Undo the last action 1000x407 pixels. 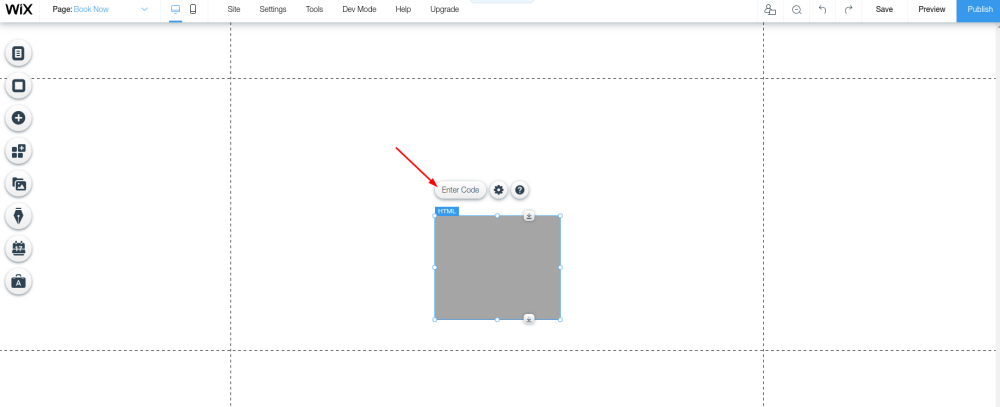[x=822, y=9]
